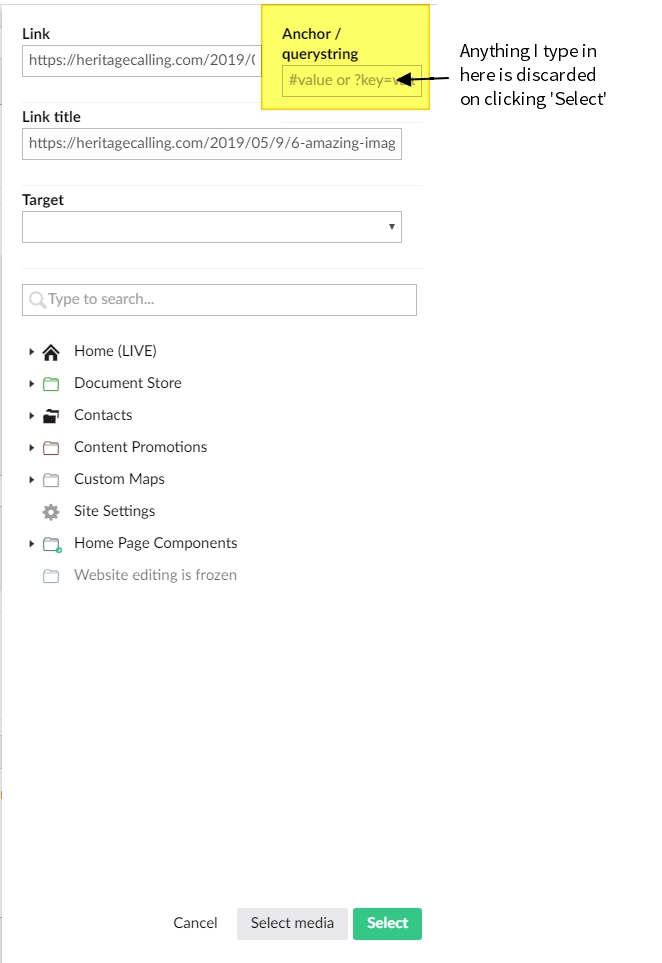Click the Content Promotions folder icon
The width and height of the screenshot is (662, 963).
point(51,447)
